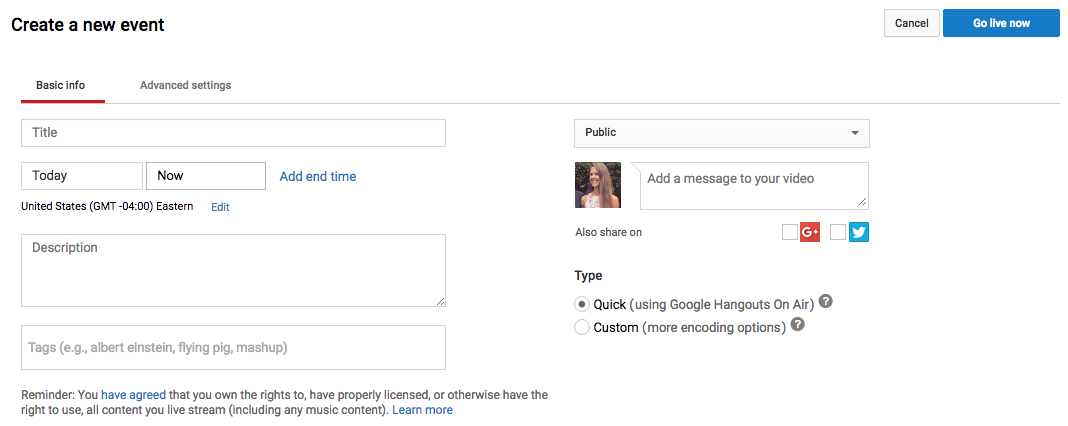Switch to the Basic info tab
This screenshot has width=1068, height=426.
[x=61, y=86]
